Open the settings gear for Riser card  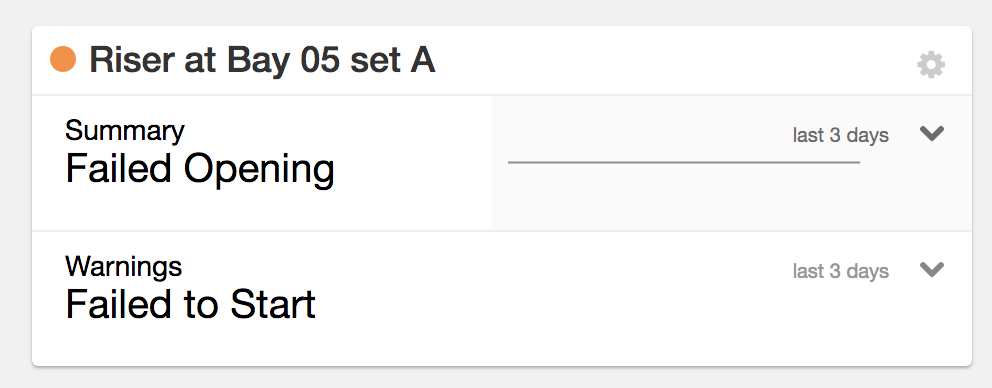coord(931,65)
